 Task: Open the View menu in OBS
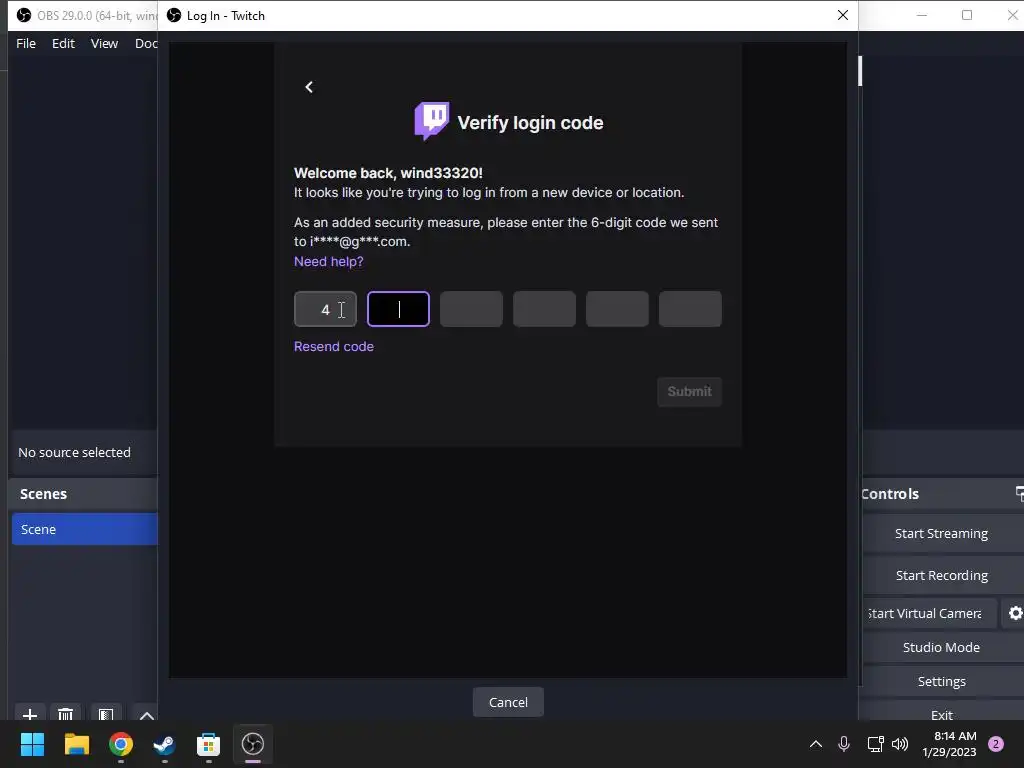tap(104, 43)
